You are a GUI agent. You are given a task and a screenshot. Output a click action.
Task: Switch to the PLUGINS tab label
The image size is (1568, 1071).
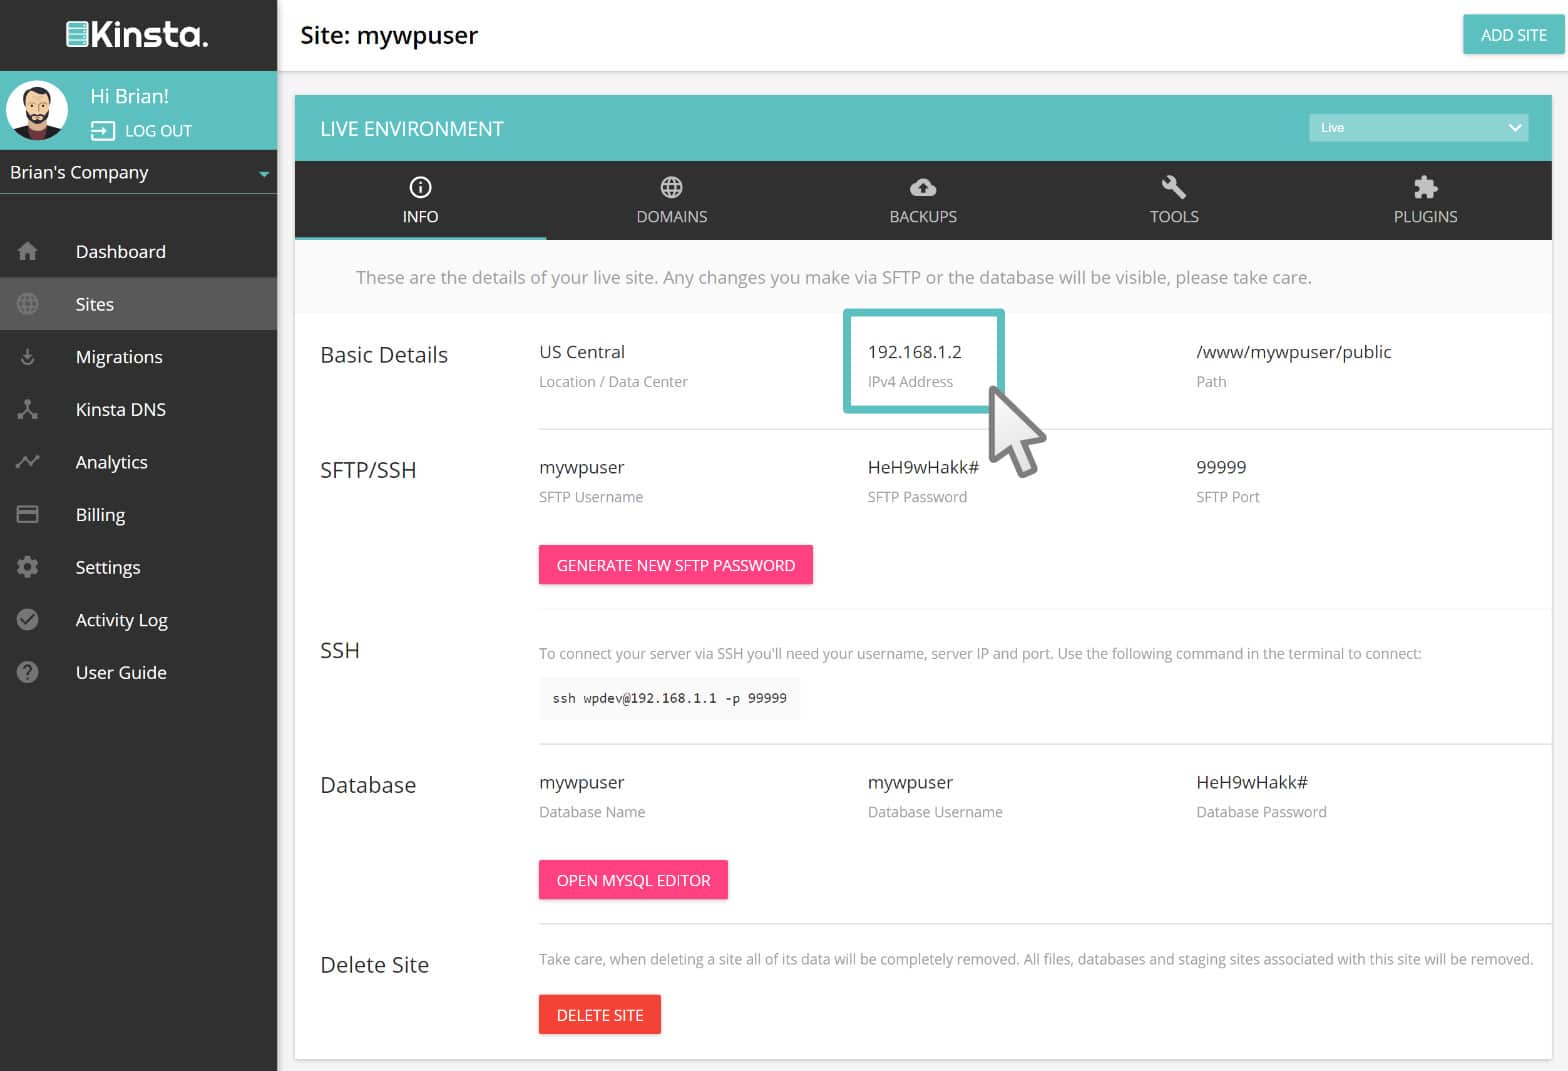point(1425,217)
